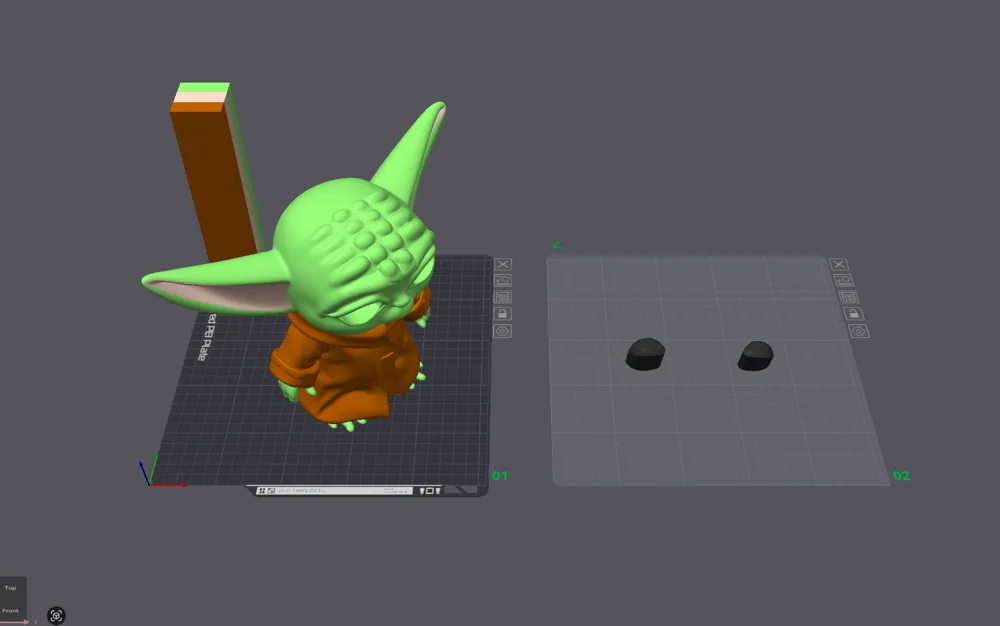The width and height of the screenshot is (1000, 626).
Task: Click the plate 01 name bar
Action: 334,490
